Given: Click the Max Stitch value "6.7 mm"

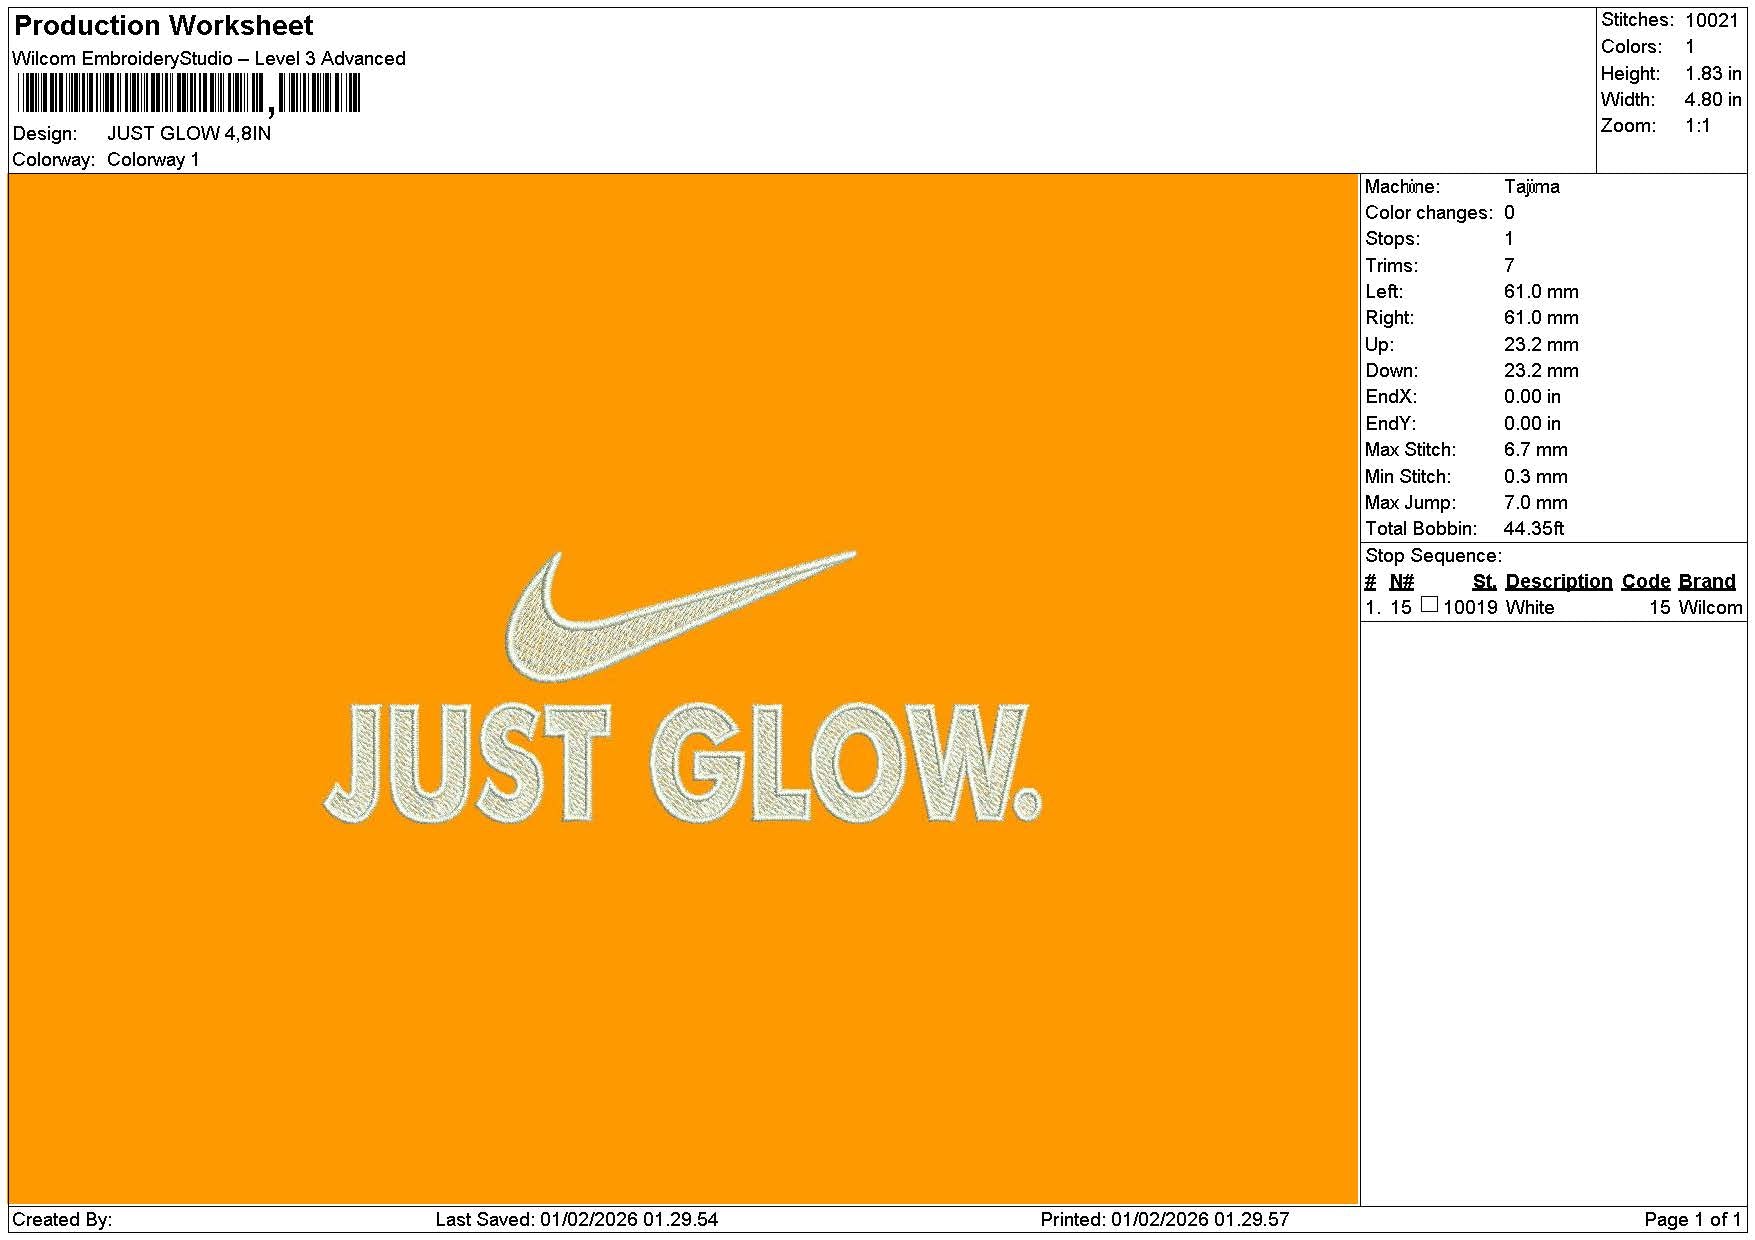Looking at the screenshot, I should [x=1536, y=450].
